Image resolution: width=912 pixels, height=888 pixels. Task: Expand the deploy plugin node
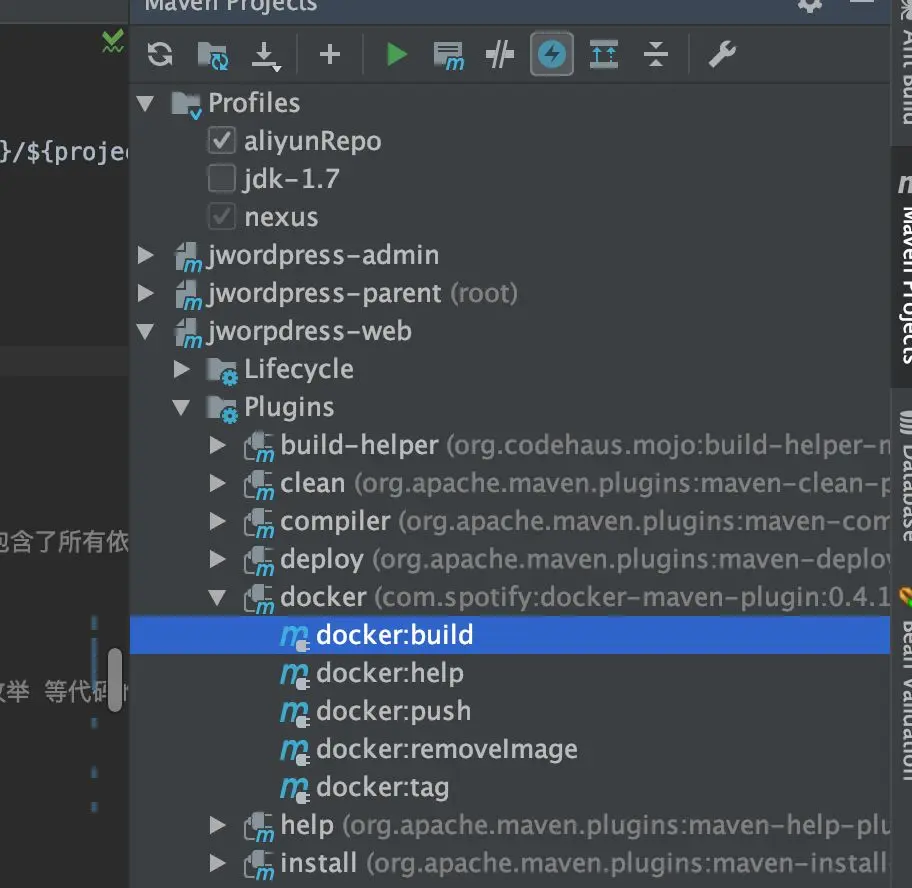(218, 559)
